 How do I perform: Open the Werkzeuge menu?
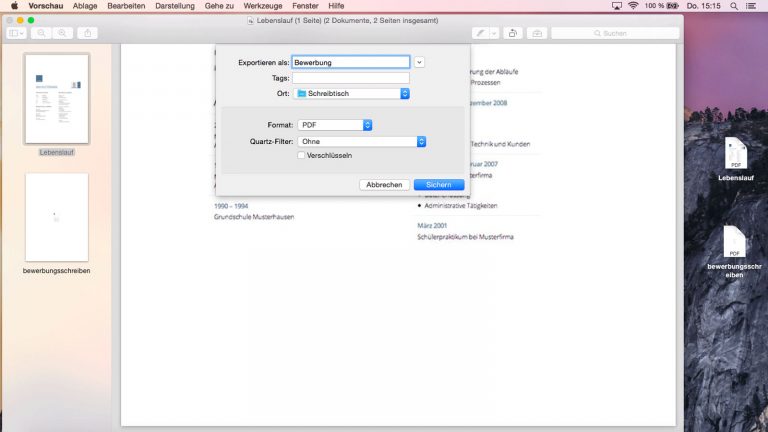click(262, 6)
